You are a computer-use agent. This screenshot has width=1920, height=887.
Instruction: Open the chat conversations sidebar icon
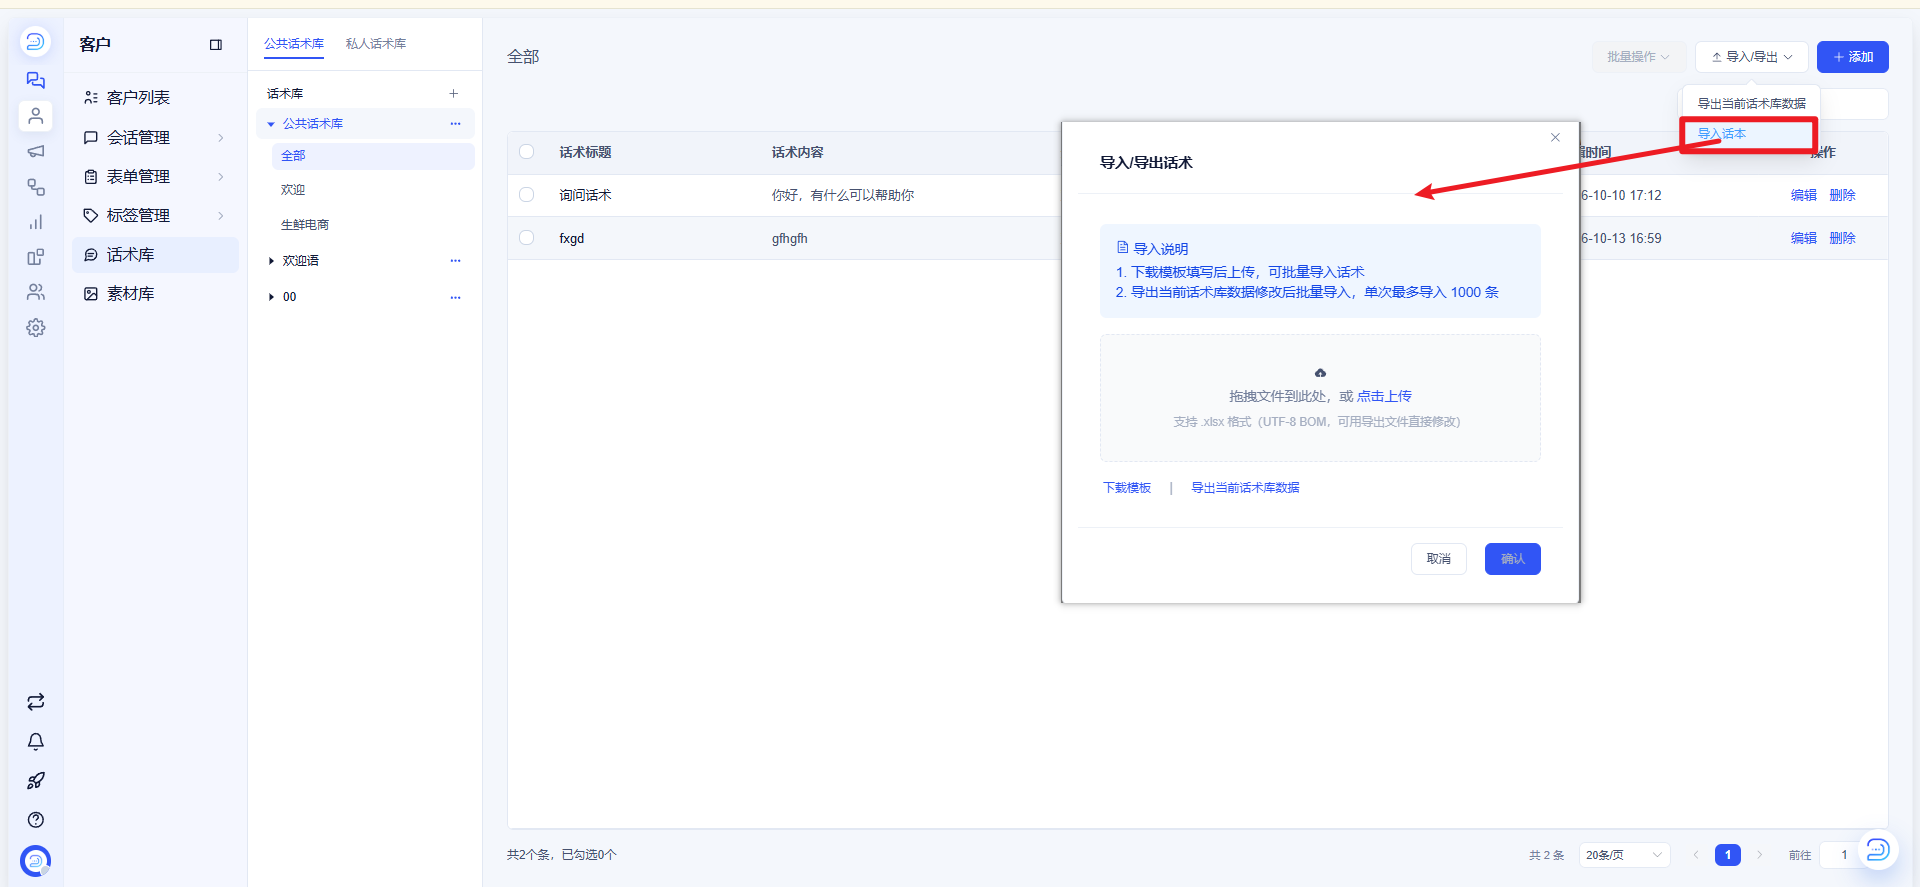(36, 80)
